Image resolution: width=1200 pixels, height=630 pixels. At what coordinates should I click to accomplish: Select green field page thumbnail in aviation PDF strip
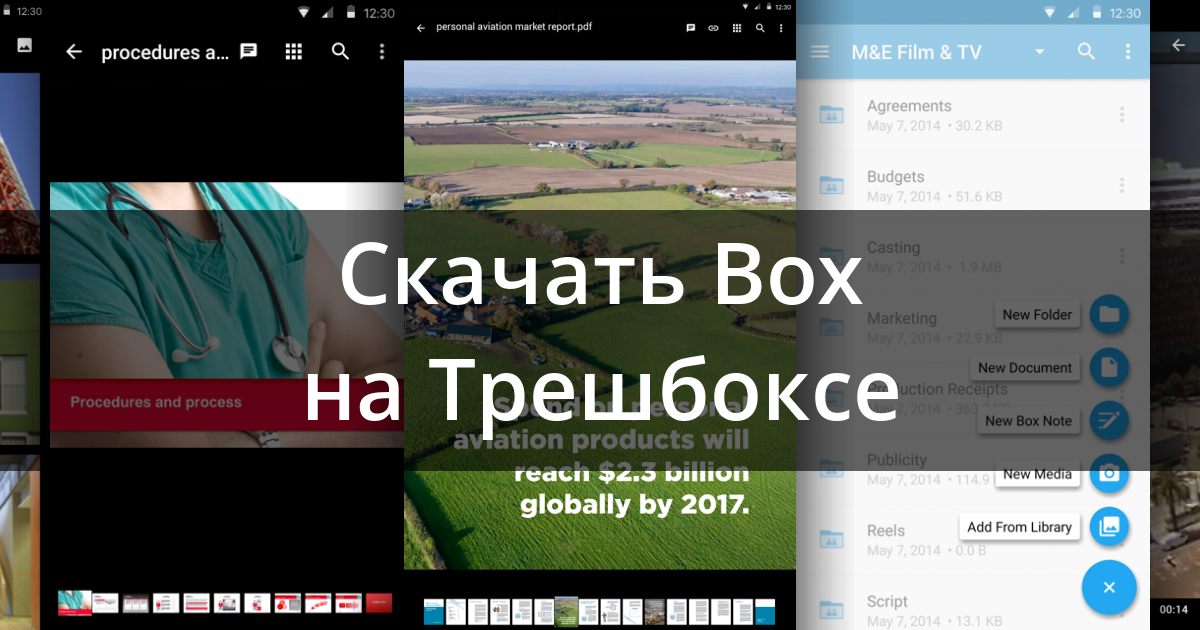[x=566, y=611]
